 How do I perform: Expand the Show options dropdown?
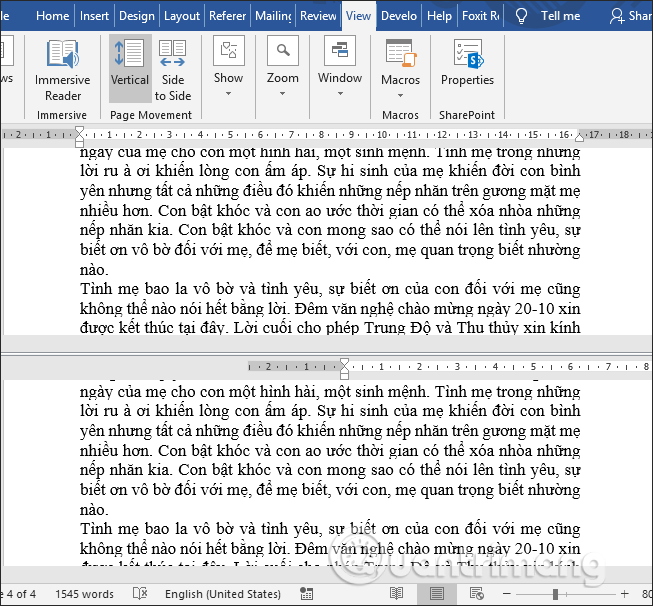click(228, 67)
